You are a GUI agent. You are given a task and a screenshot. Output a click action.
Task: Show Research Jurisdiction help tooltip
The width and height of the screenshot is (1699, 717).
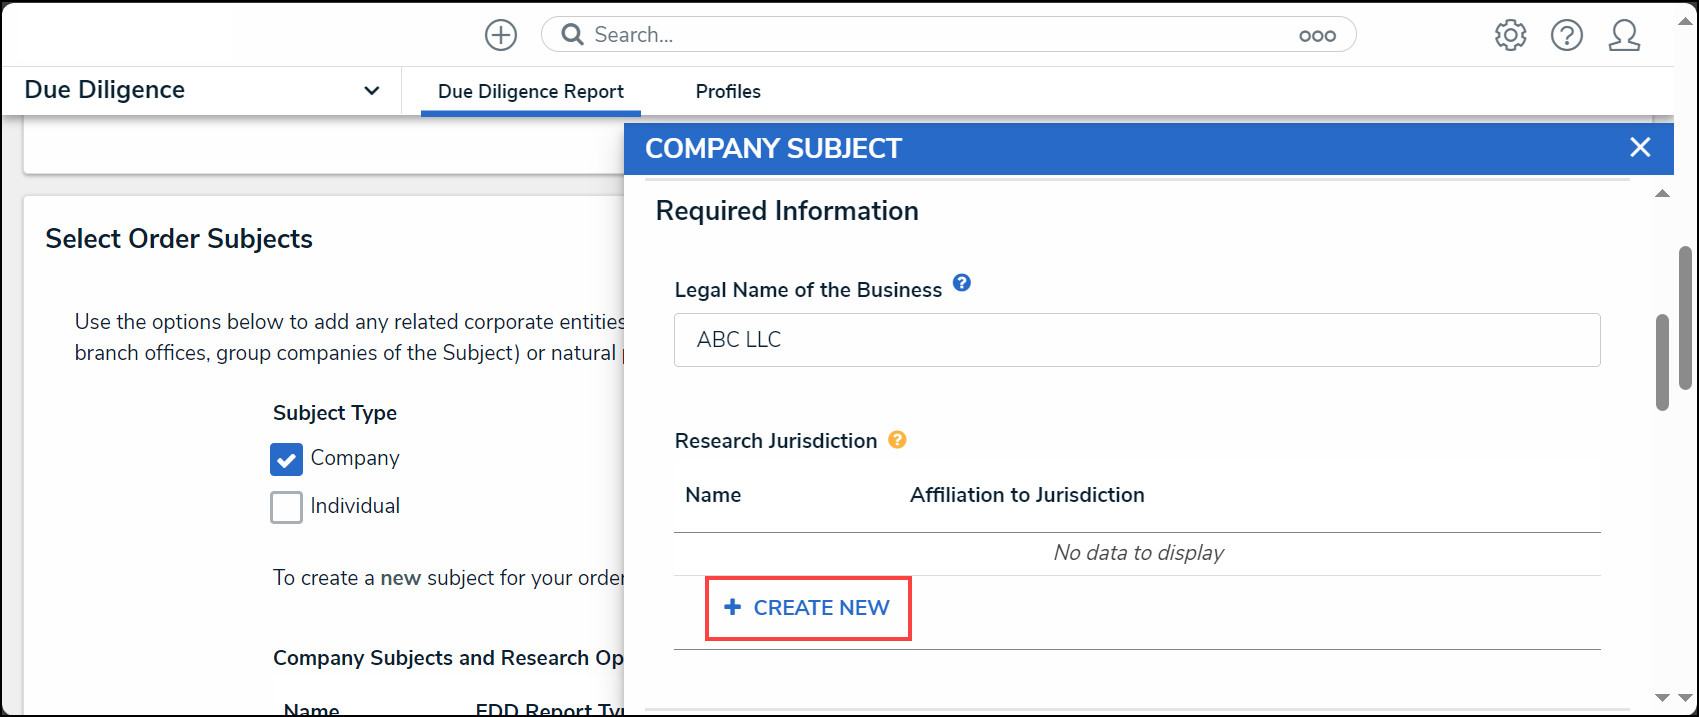pyautogui.click(x=897, y=439)
